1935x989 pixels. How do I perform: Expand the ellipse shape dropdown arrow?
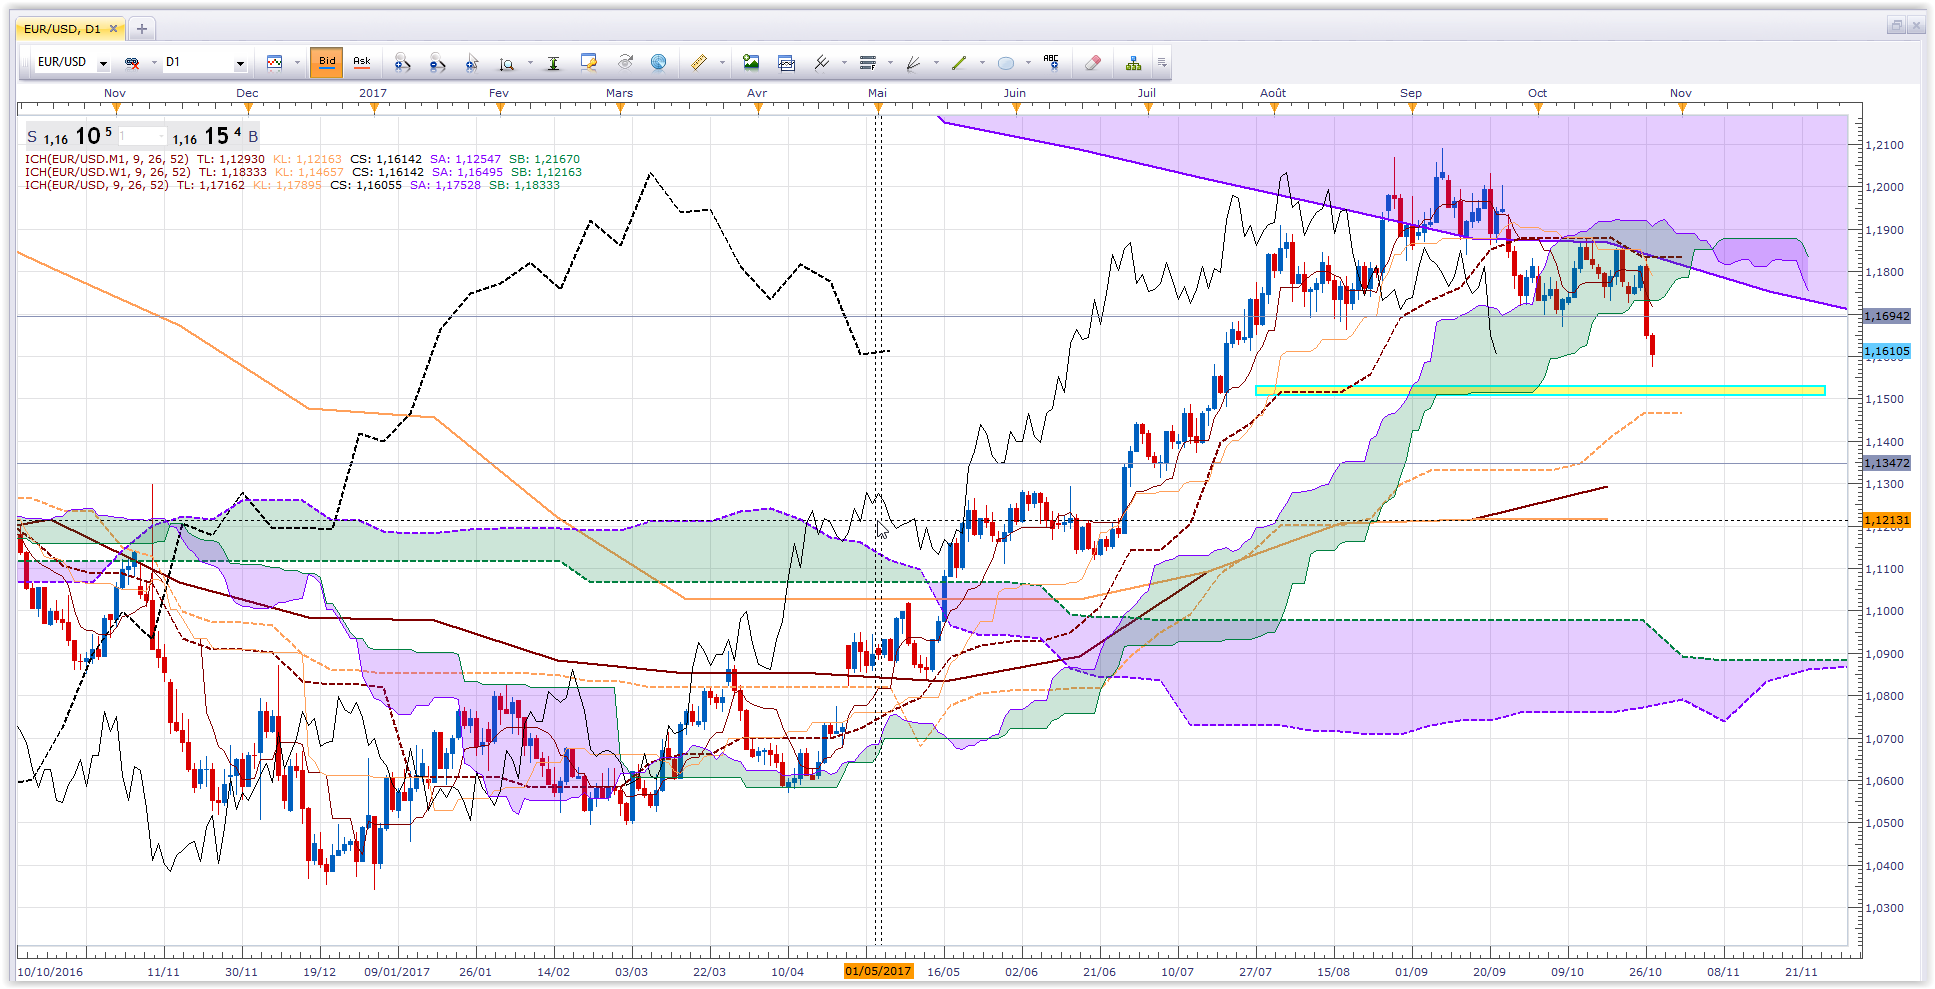[x=1028, y=63]
